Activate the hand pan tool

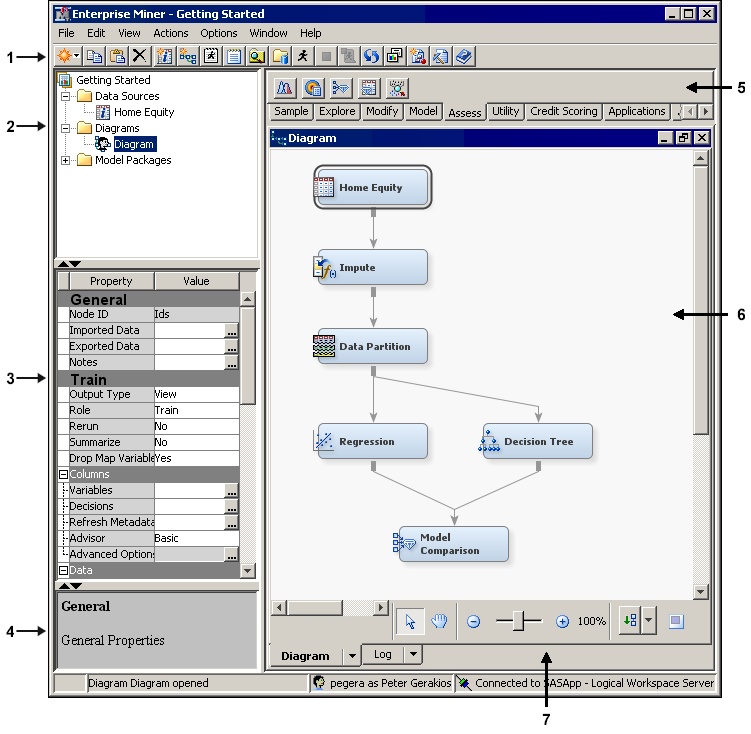pyautogui.click(x=439, y=621)
